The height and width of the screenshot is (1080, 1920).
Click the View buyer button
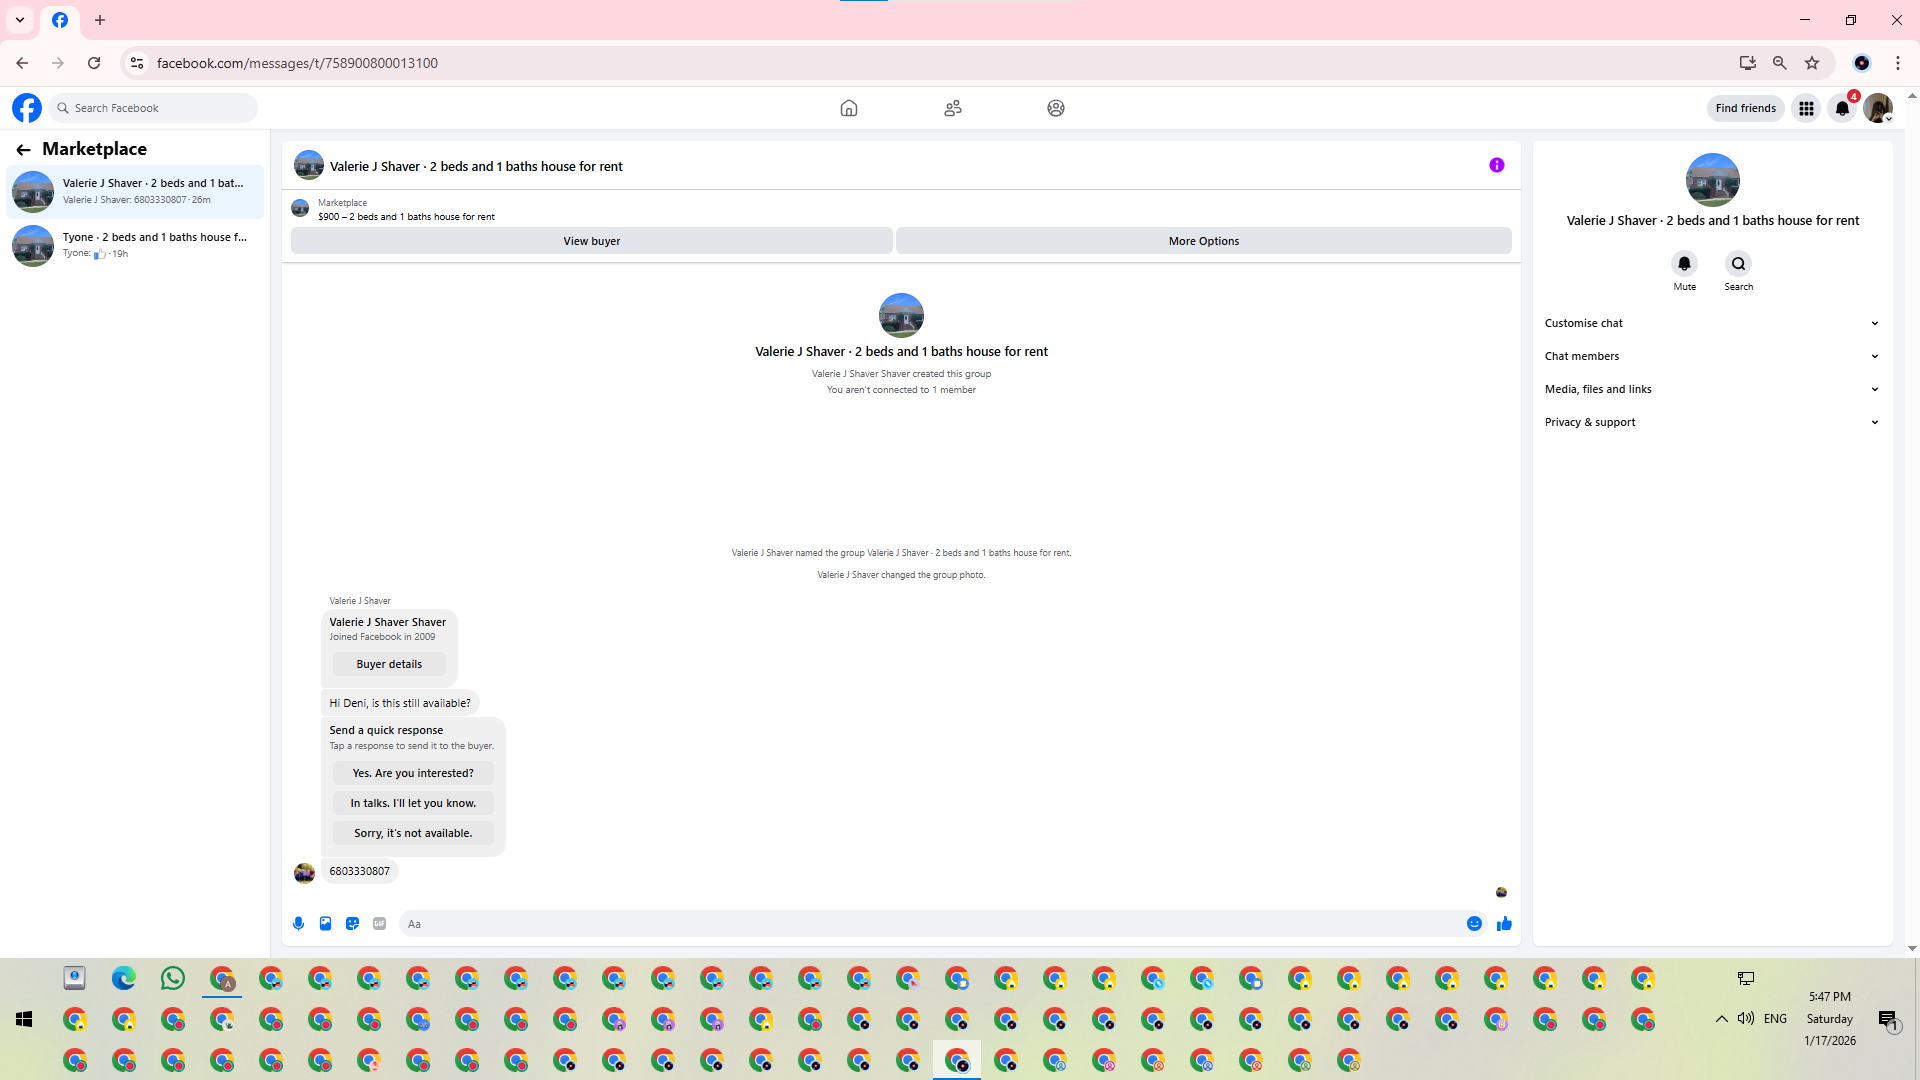(x=591, y=241)
